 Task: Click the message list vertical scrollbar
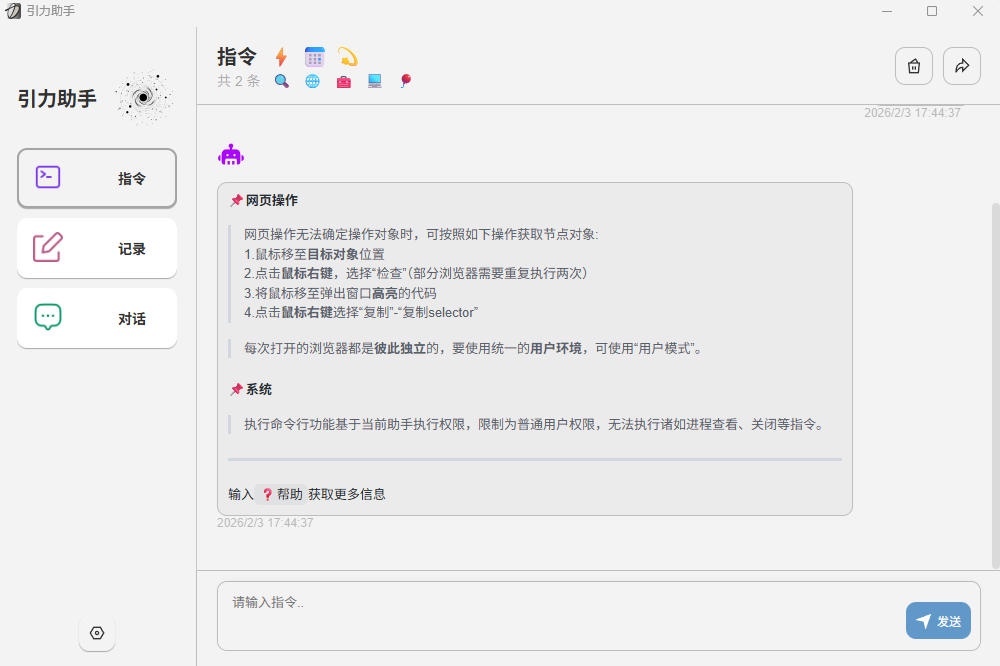click(996, 385)
